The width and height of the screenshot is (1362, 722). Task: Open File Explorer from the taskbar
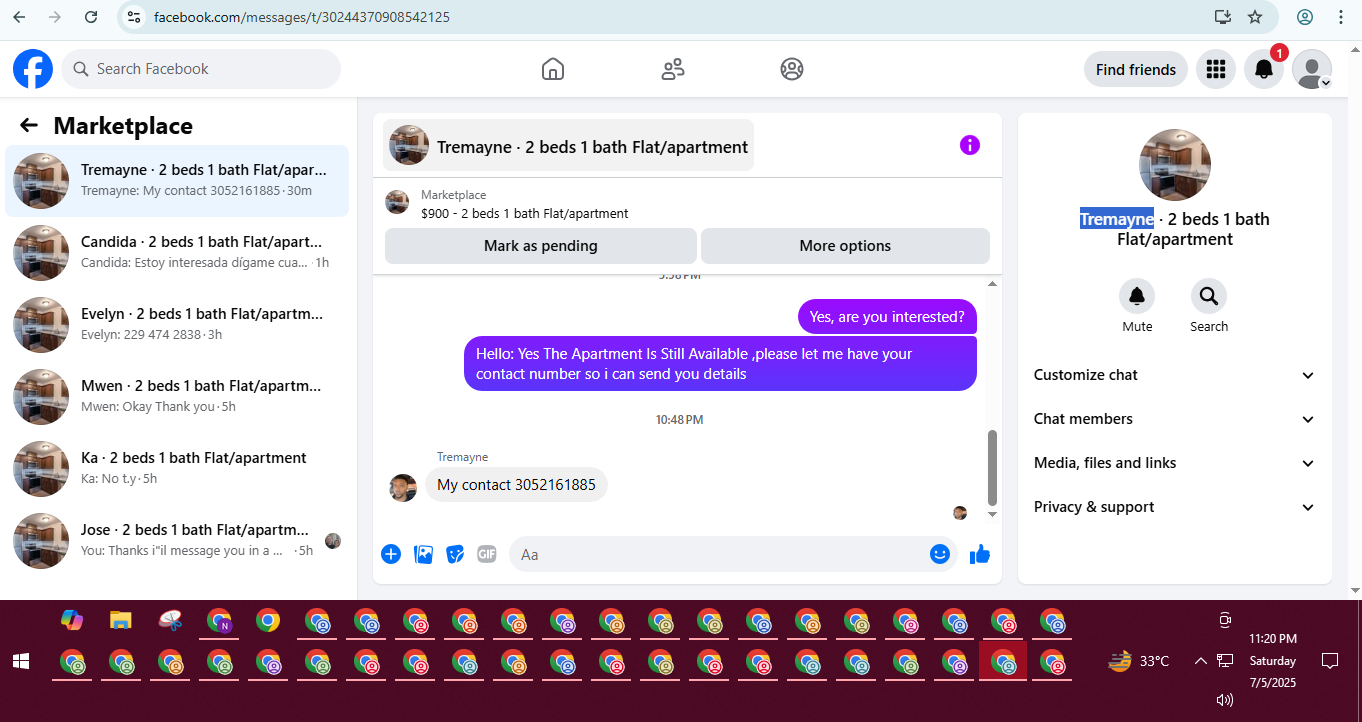120,620
